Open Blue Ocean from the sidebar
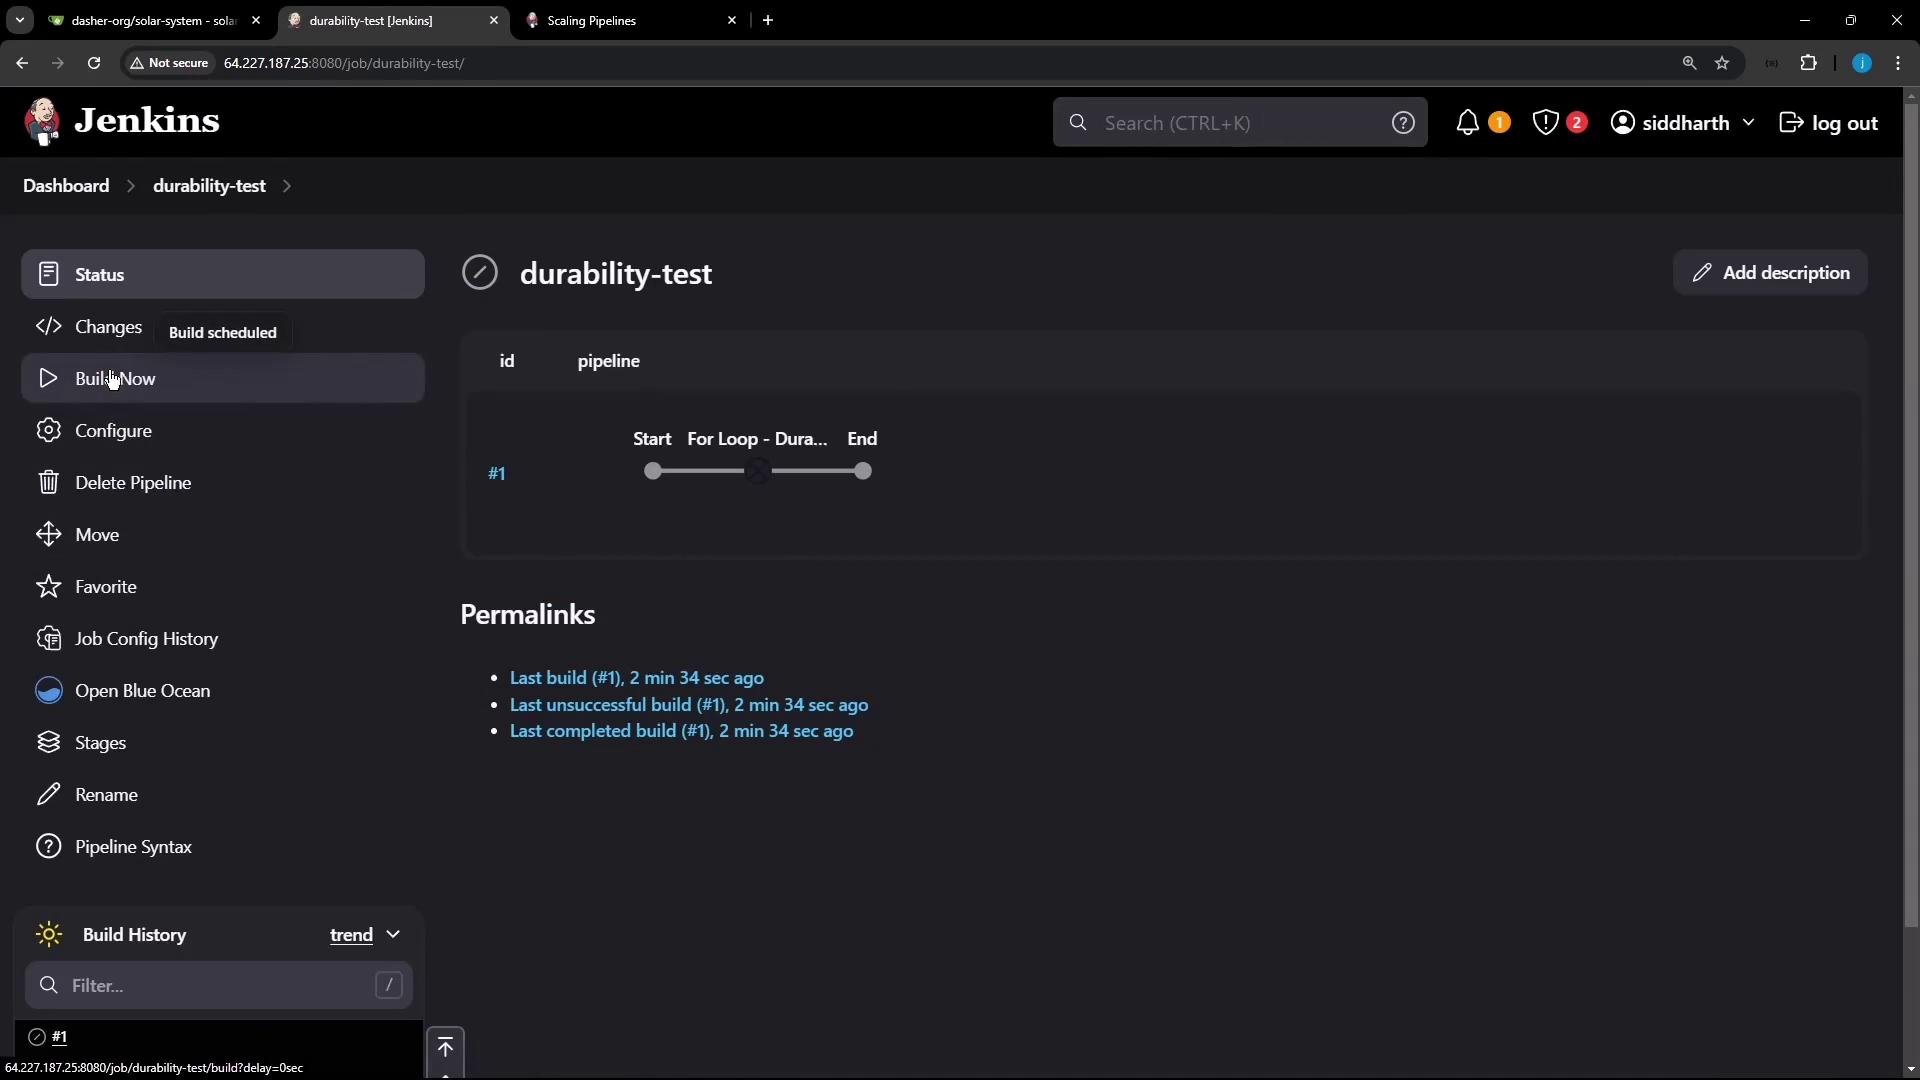This screenshot has width=1920, height=1080. [x=142, y=691]
